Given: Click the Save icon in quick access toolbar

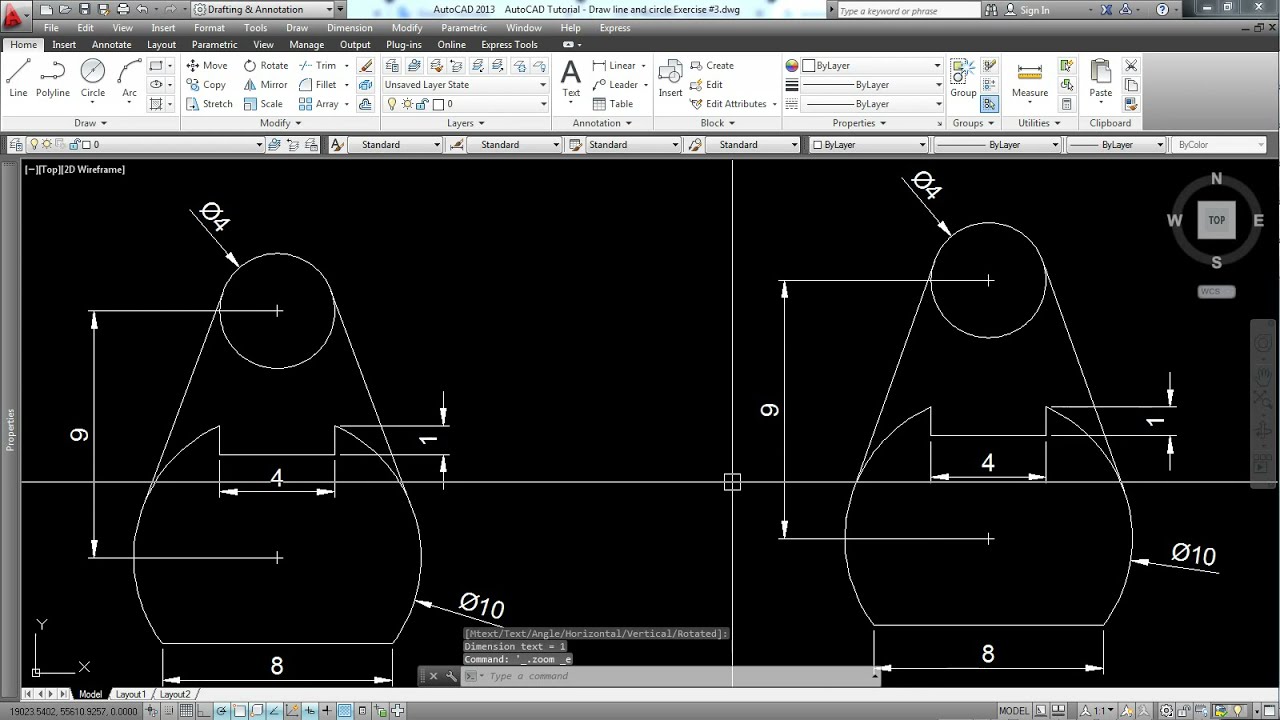Looking at the screenshot, I should pos(83,9).
